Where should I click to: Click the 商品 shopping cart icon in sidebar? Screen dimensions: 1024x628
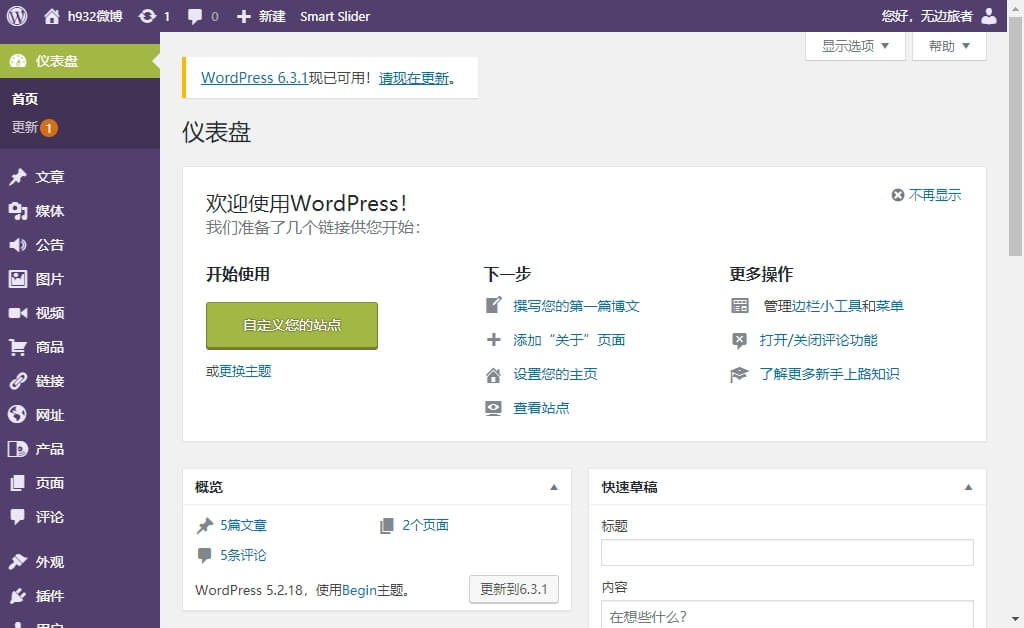[x=18, y=347]
